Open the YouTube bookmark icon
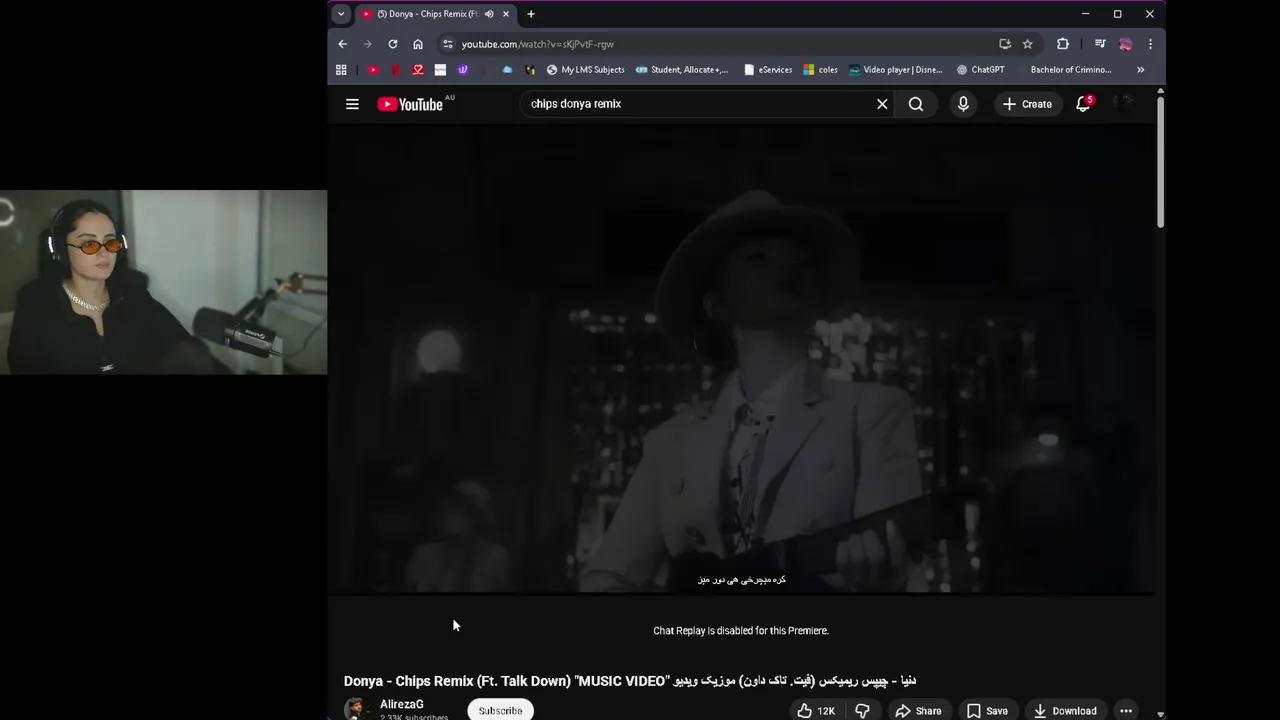 coord(373,70)
